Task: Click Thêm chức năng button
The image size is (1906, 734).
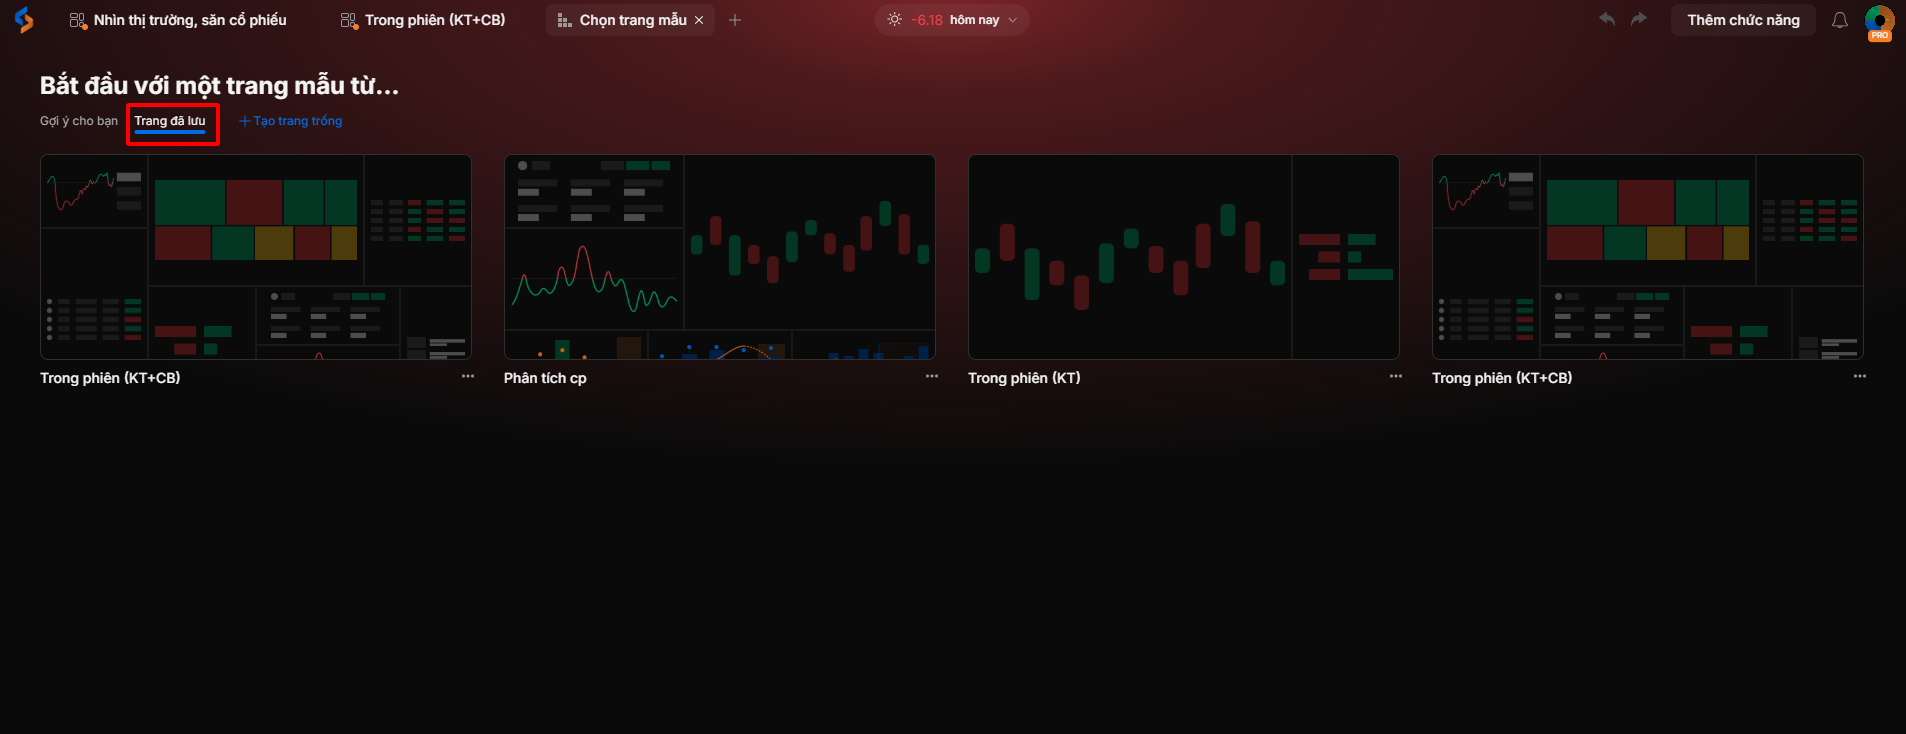Action: pyautogui.click(x=1743, y=20)
